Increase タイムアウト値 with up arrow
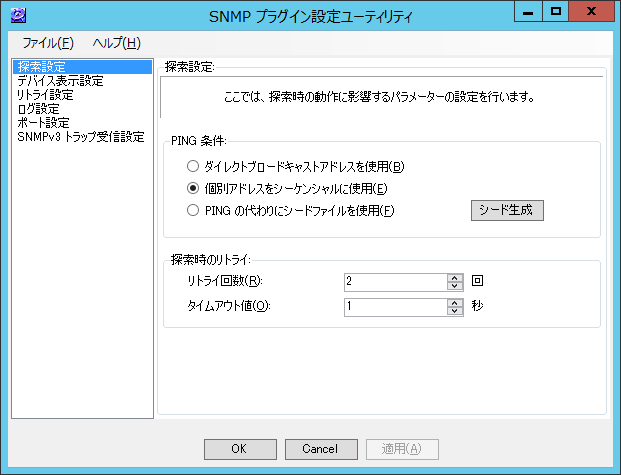 pyautogui.click(x=455, y=303)
